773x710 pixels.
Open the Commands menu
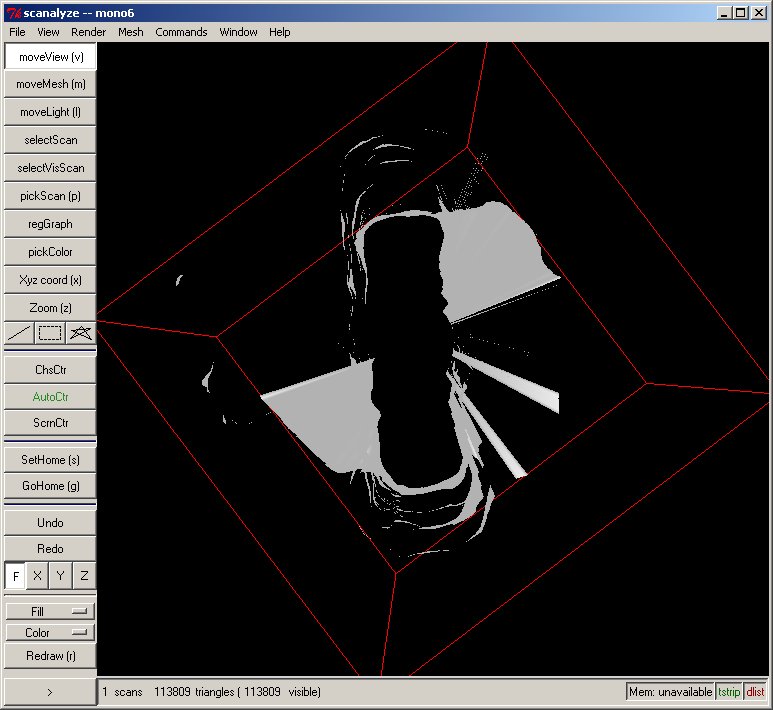point(181,32)
